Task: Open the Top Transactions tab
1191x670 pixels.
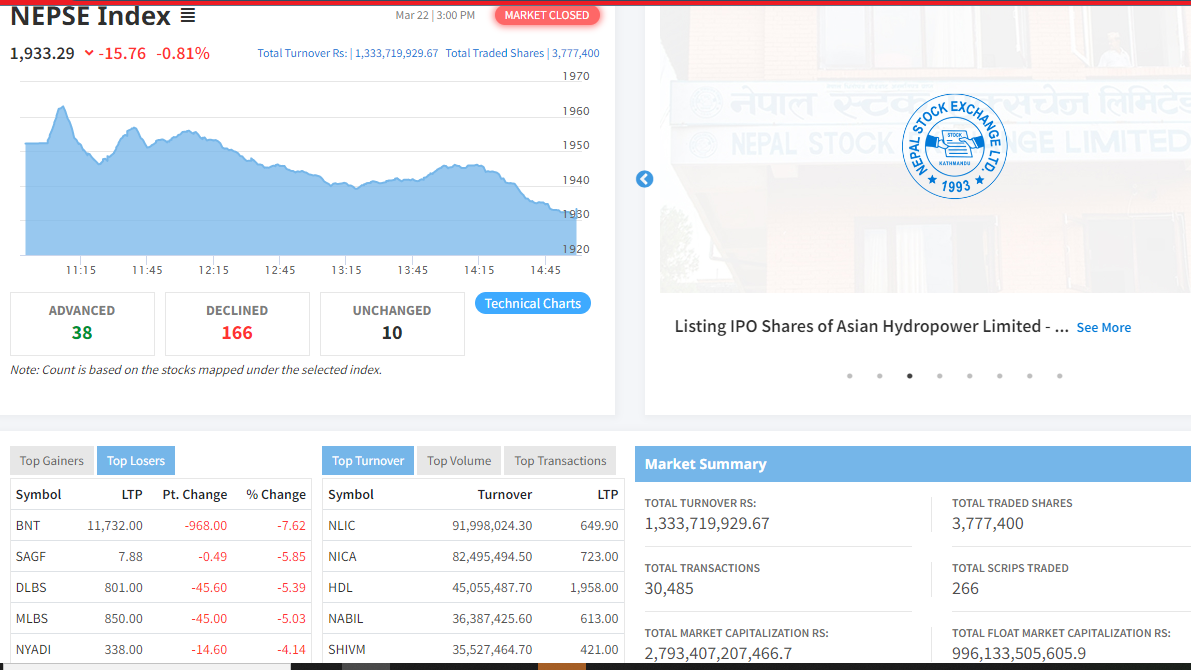Action: (560, 460)
